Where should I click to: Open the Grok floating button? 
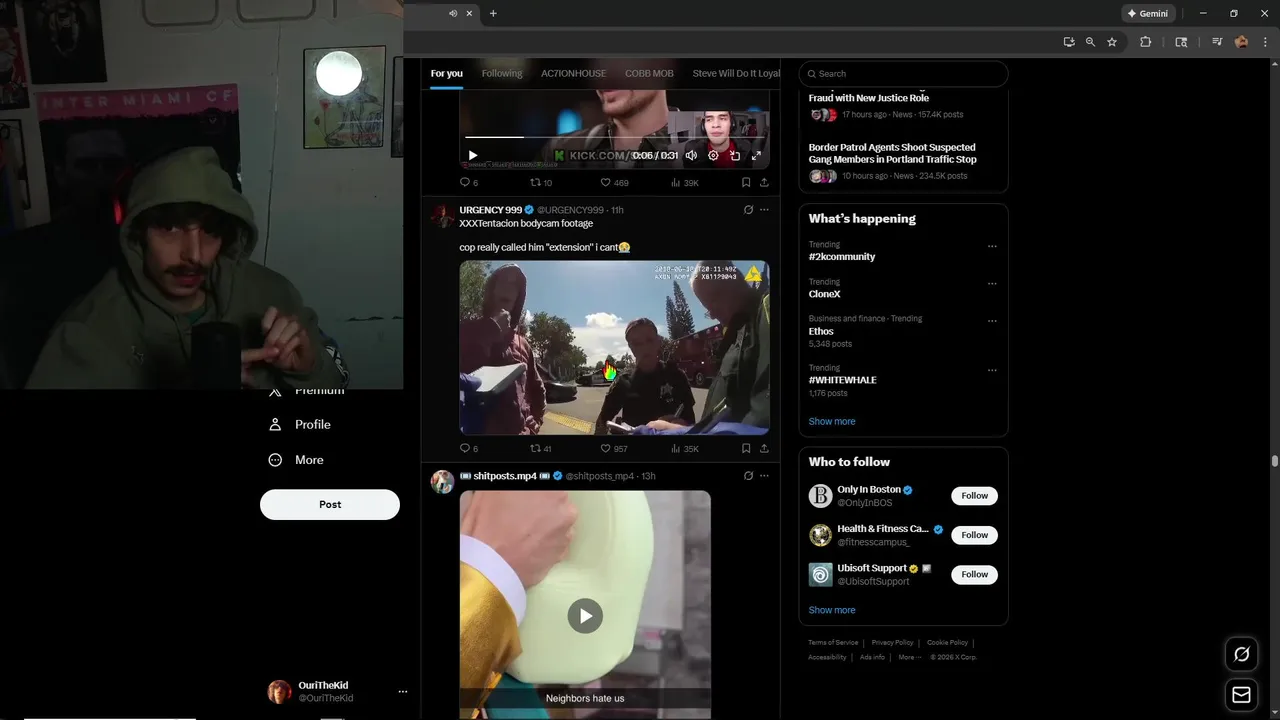point(1241,654)
